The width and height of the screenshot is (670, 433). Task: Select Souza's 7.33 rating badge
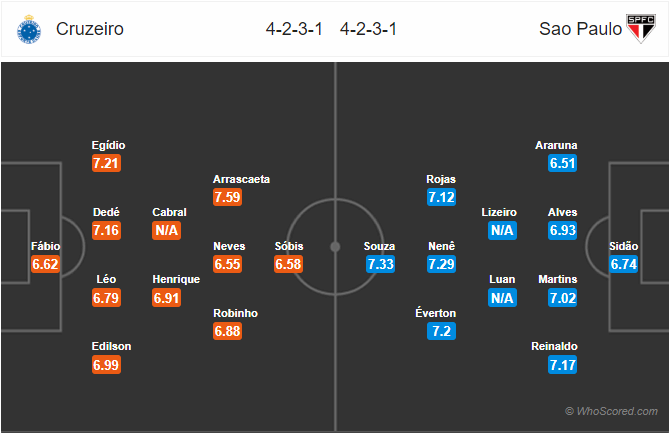click(x=380, y=264)
